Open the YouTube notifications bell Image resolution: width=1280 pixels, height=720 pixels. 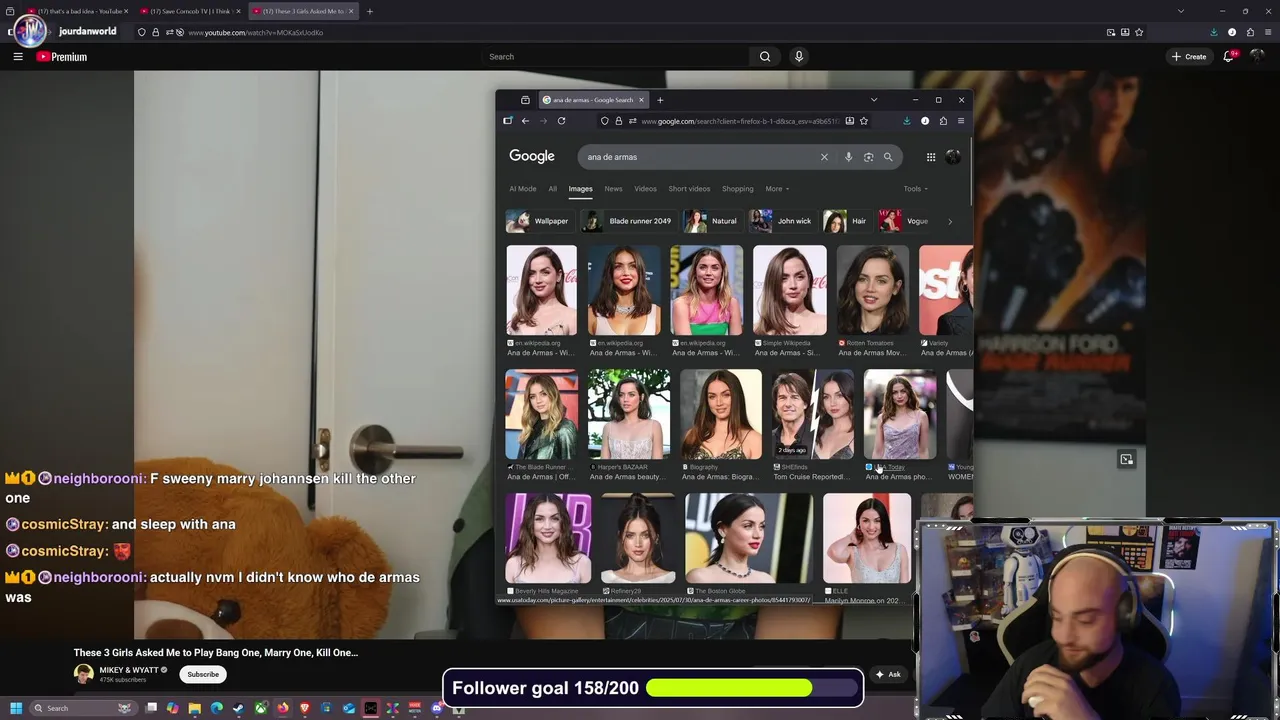coord(1229,57)
